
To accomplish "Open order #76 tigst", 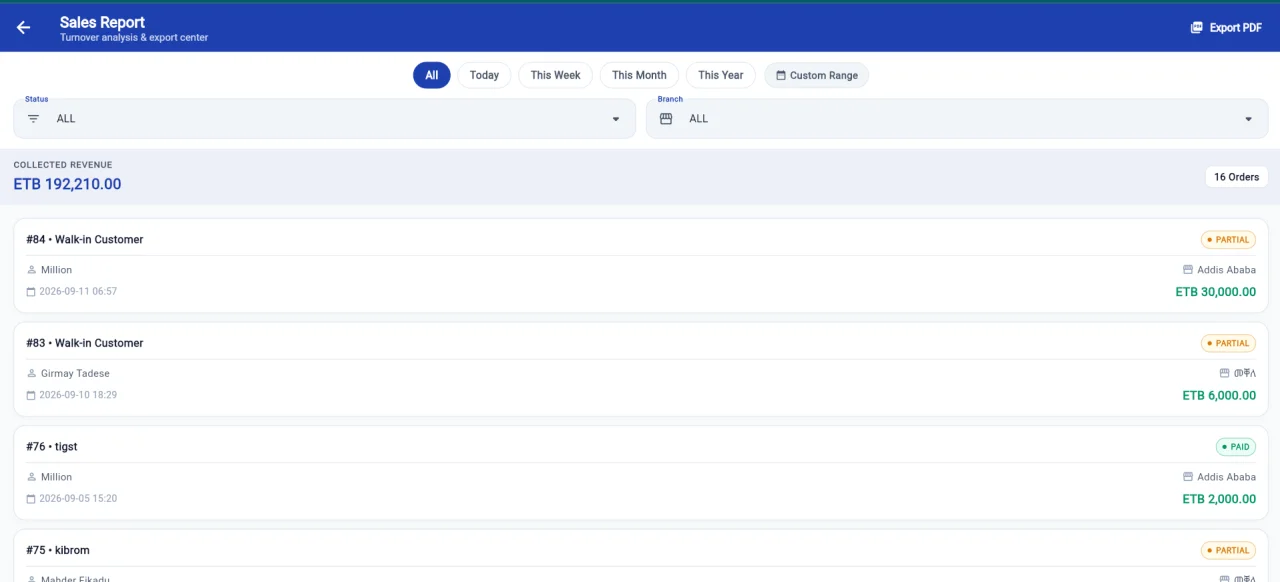I will [641, 472].
